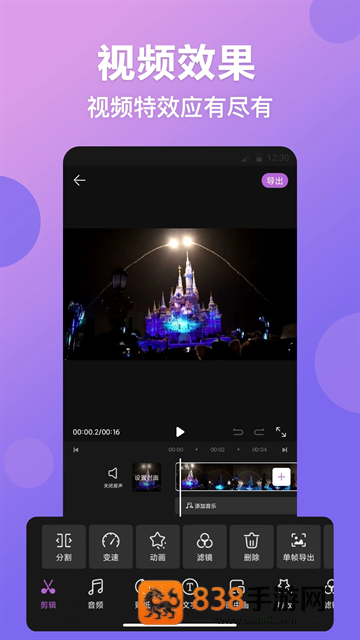The height and width of the screenshot is (640, 360).
Task: Jump to timeline end
Action: pyautogui.click(x=284, y=450)
